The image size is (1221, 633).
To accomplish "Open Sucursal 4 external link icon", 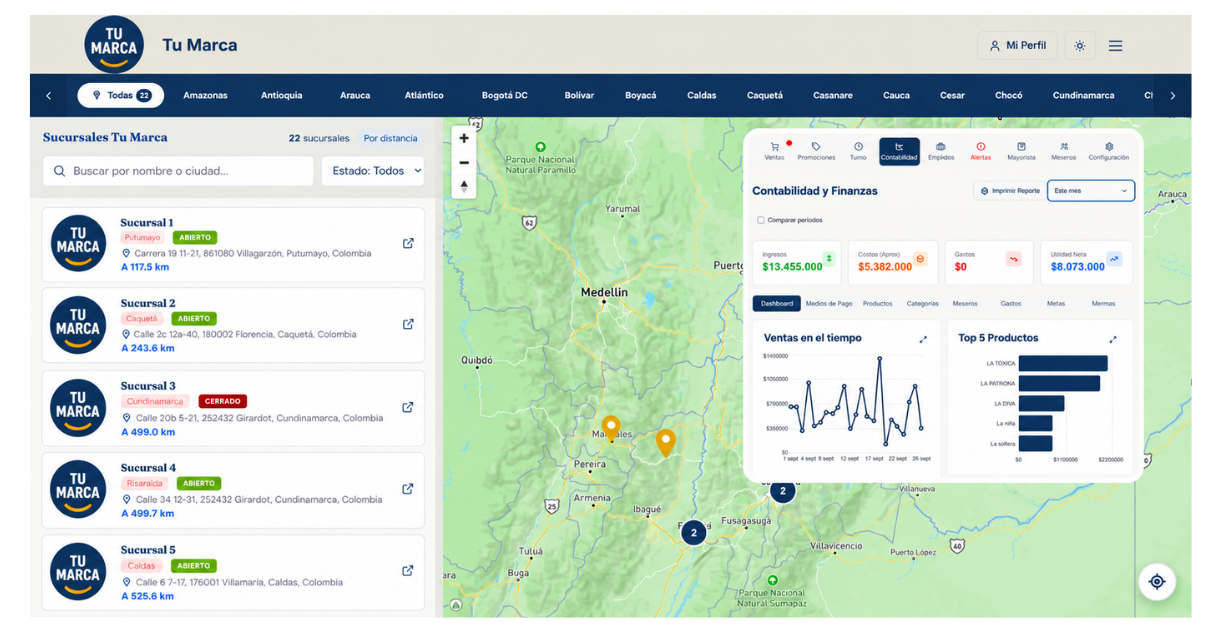I will point(408,489).
